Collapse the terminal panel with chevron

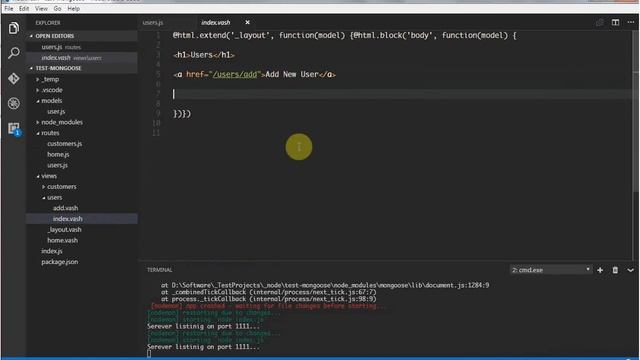630,270
